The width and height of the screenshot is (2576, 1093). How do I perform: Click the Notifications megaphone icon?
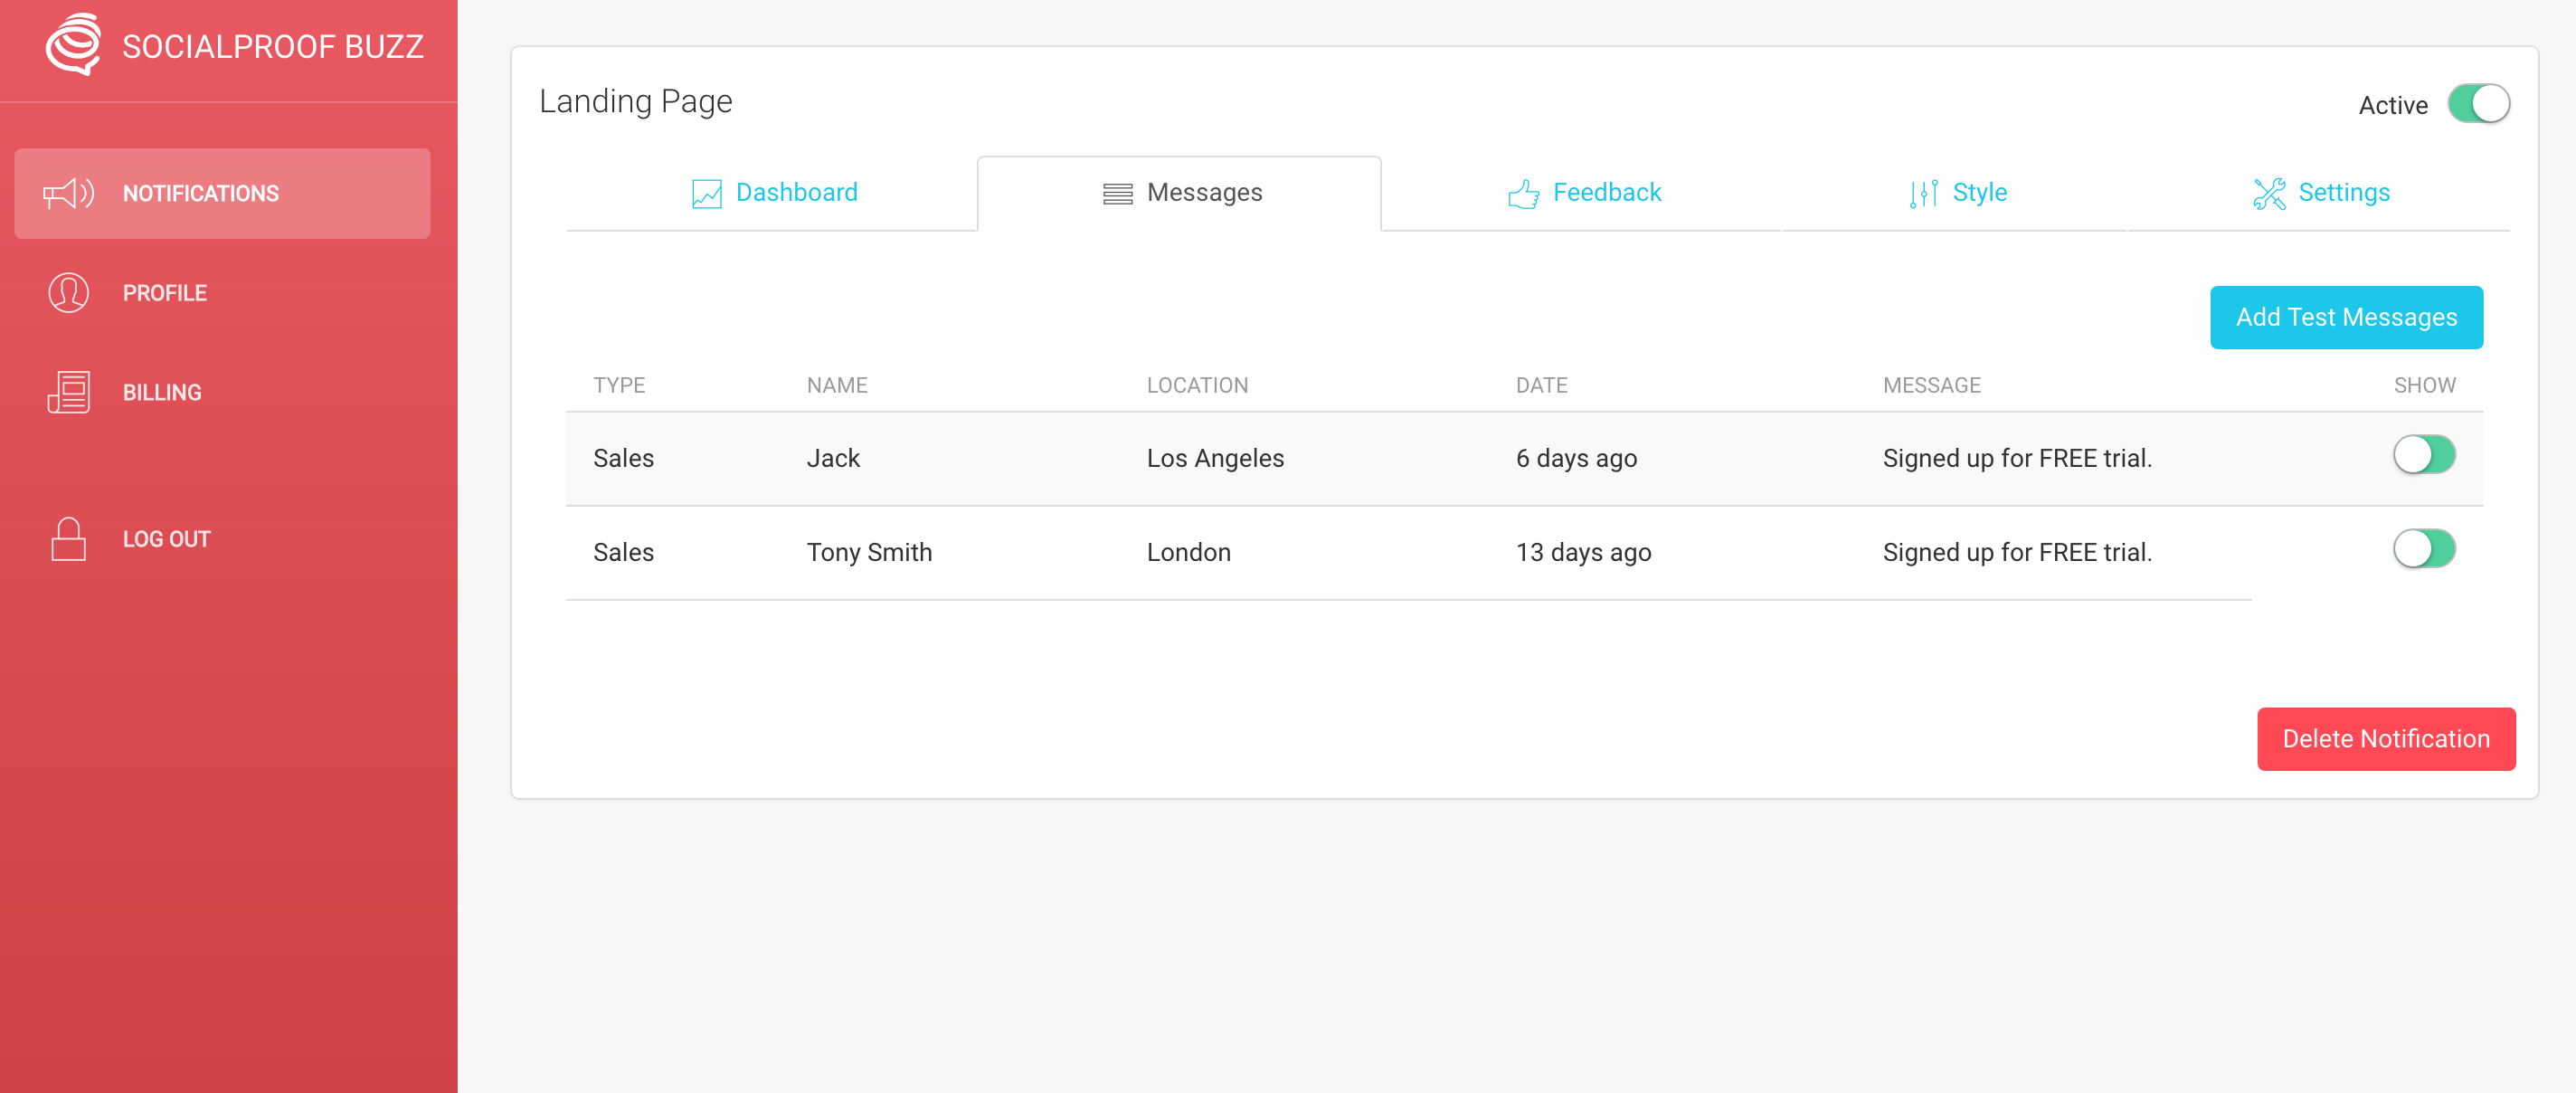click(68, 193)
